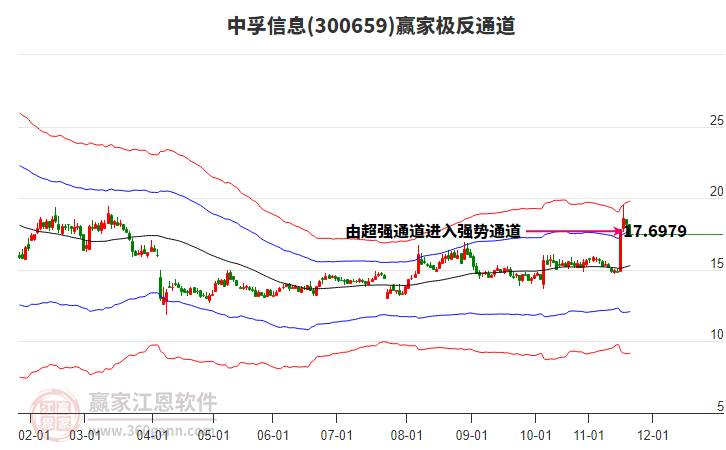Click the price label 17.6979
Image resolution: width=726 pixels, height=450 pixels.
[655, 231]
